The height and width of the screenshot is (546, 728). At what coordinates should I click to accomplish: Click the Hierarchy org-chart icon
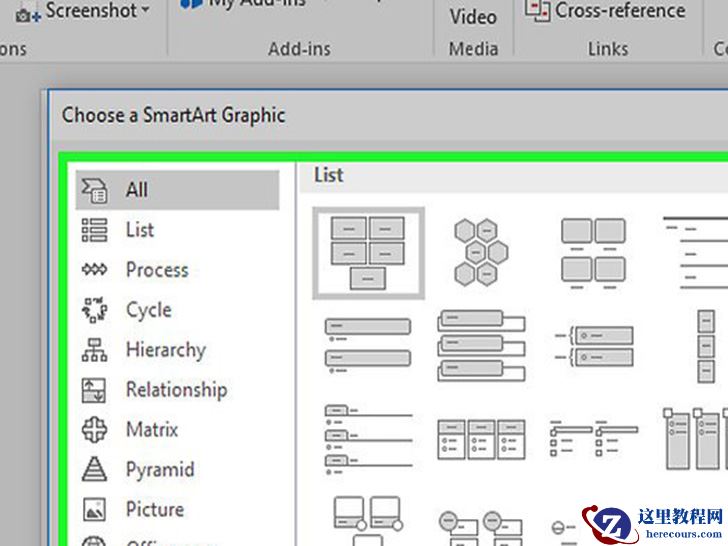point(95,350)
